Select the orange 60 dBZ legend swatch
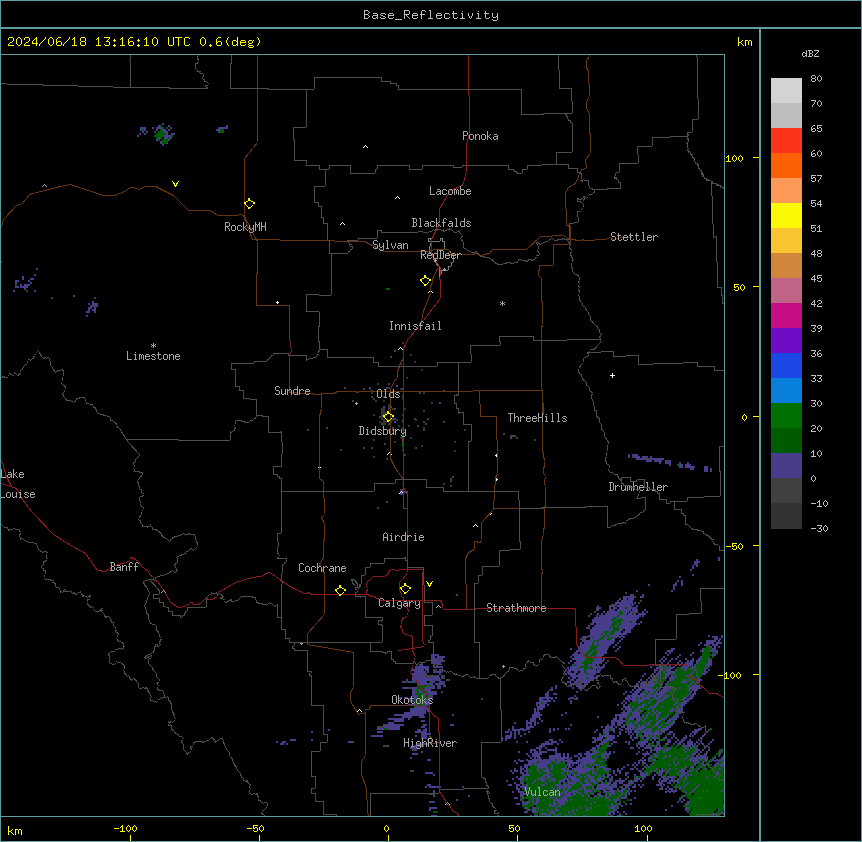Screen dimensions: 862x842 click(786, 165)
